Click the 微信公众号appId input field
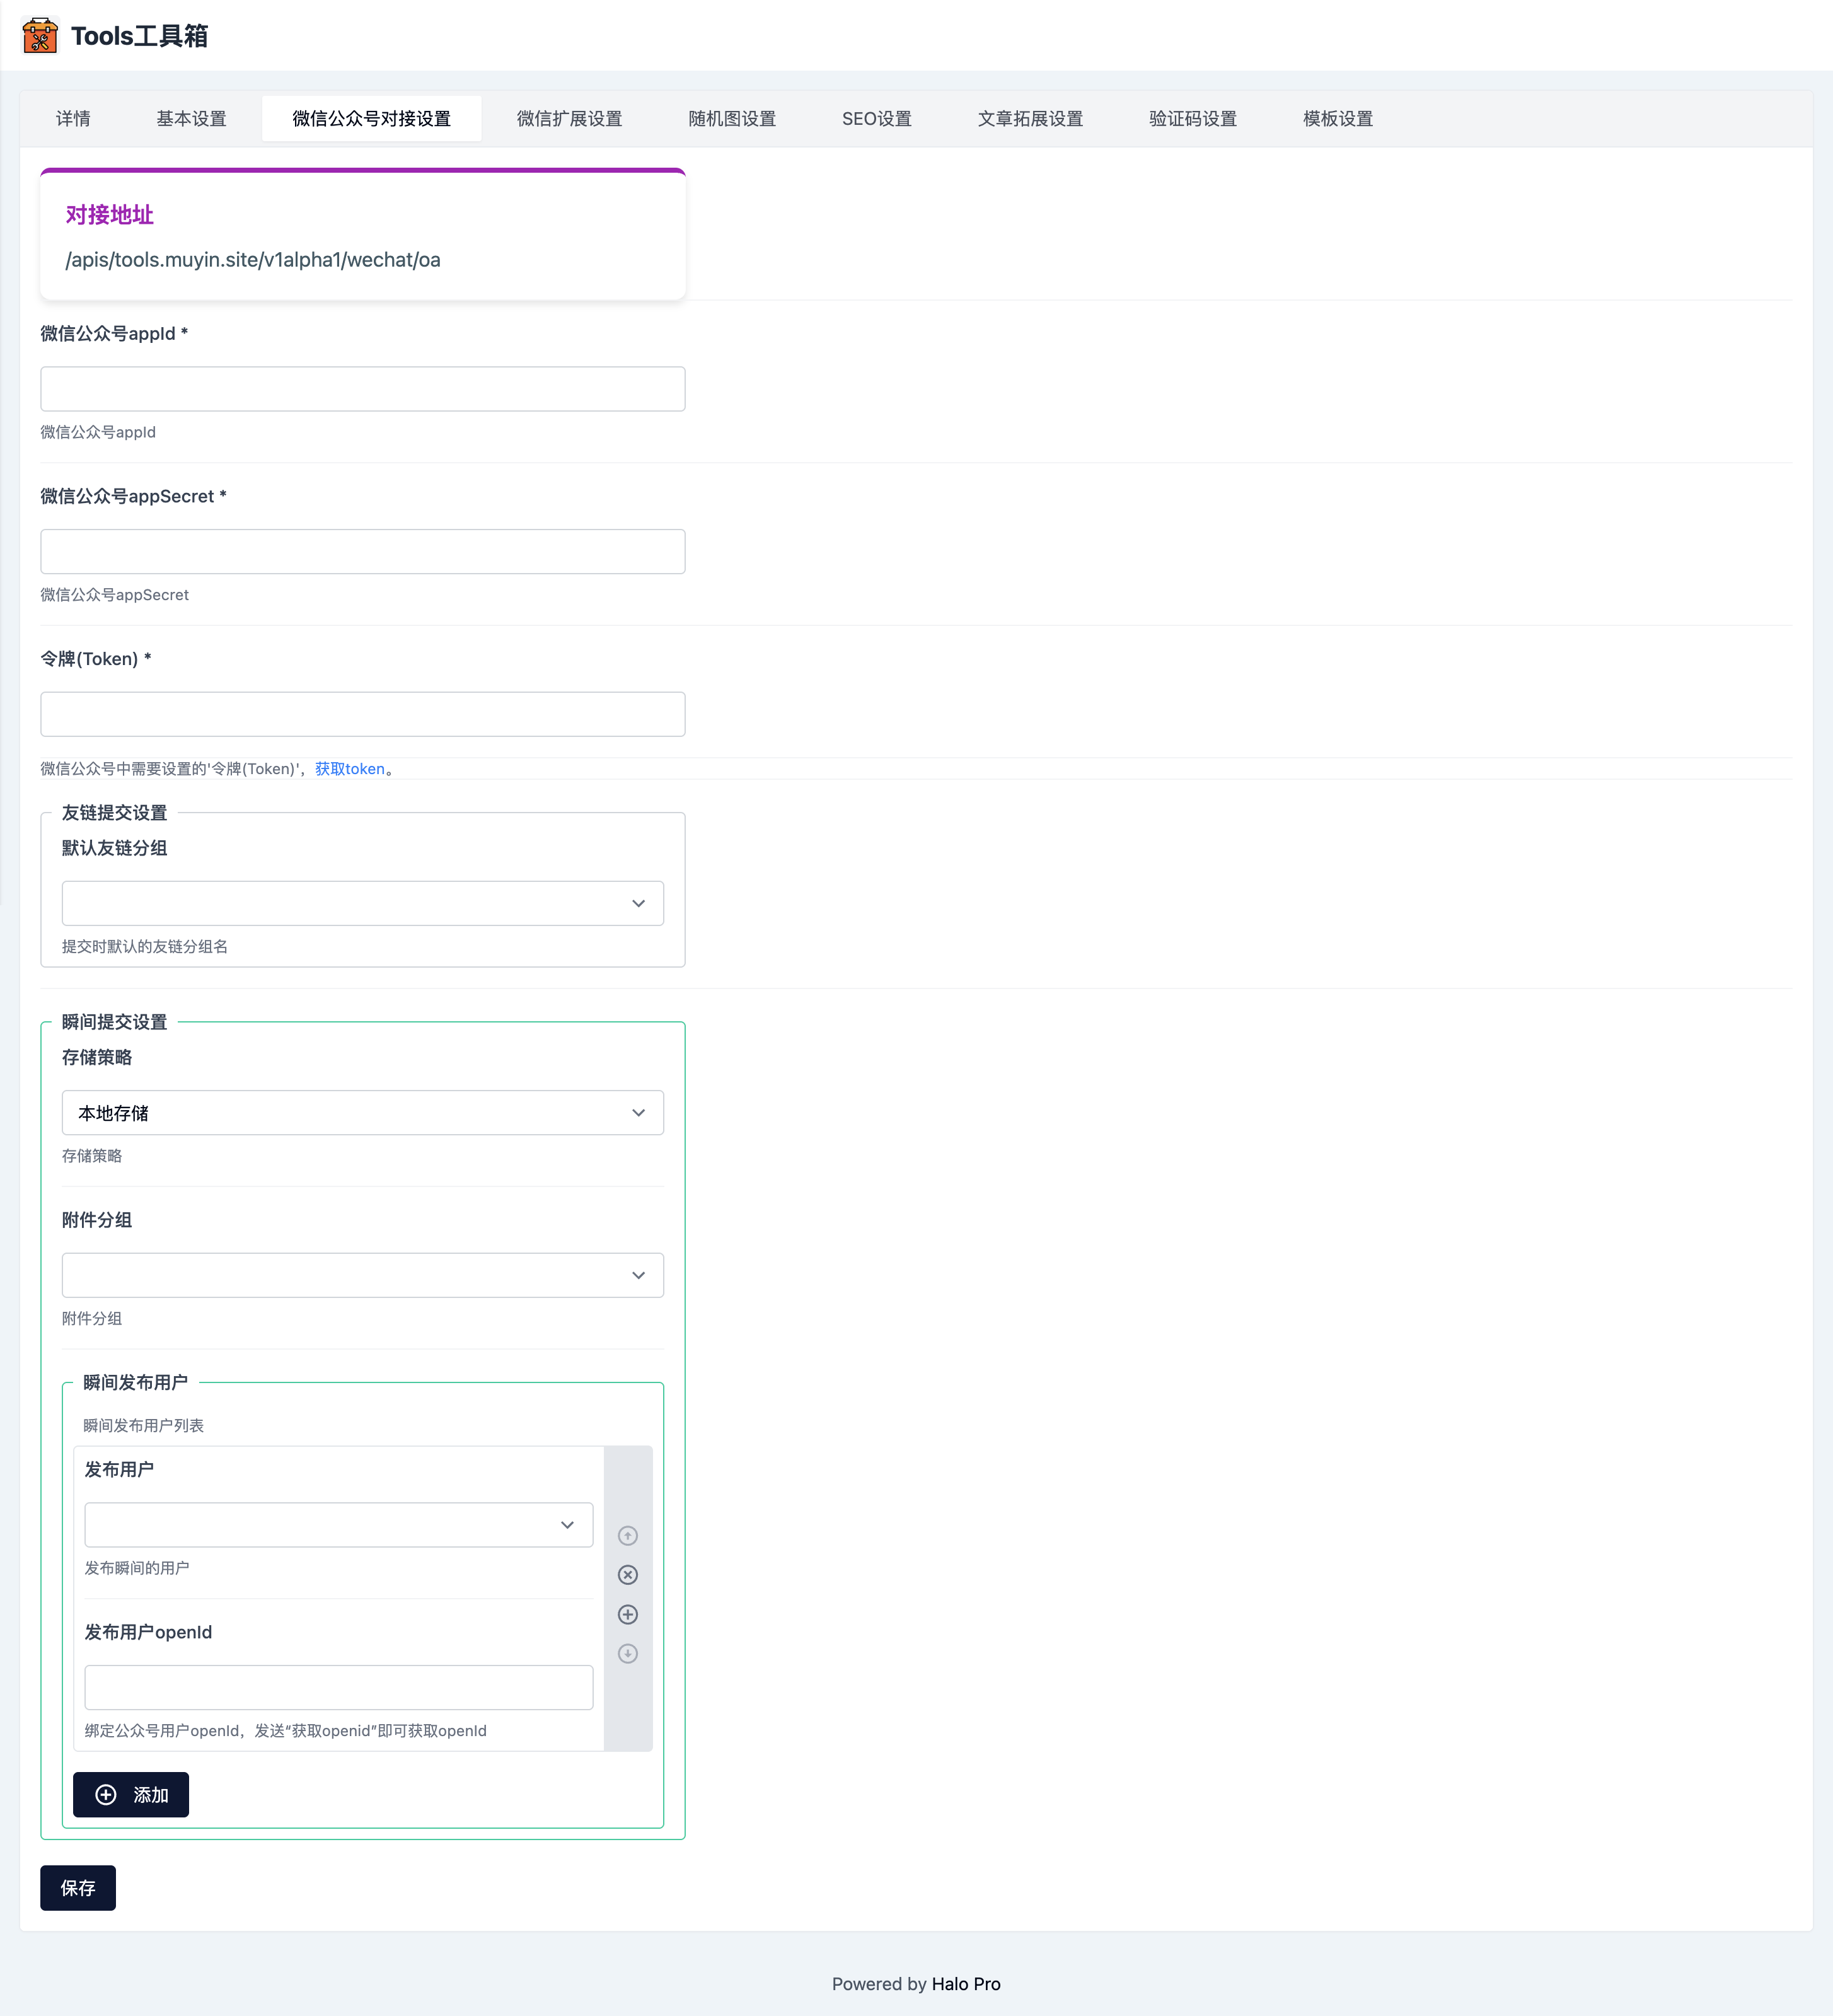The image size is (1833, 2016). tap(362, 389)
